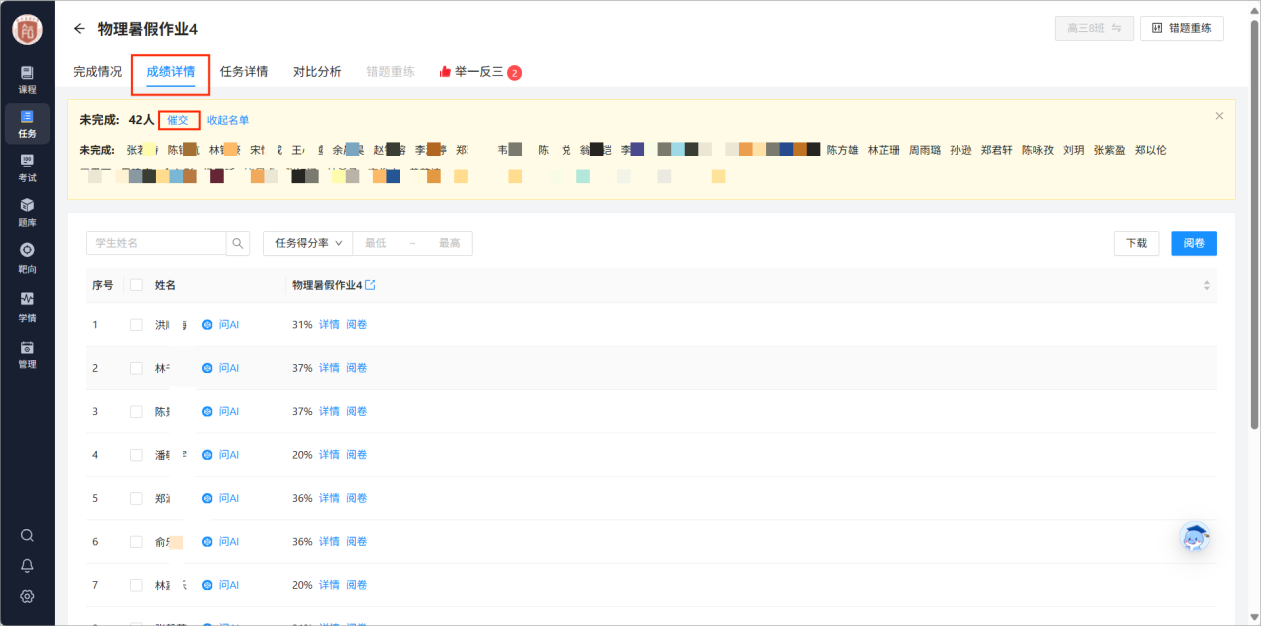
Task: Open the 对比分析 tab
Action: point(317,72)
